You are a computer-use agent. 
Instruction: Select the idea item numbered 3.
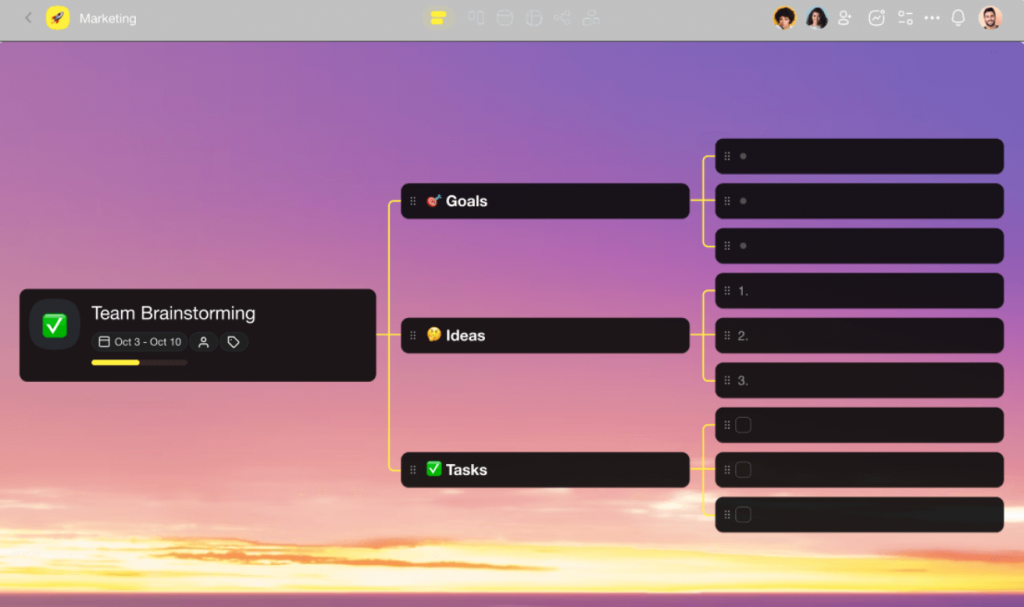click(859, 380)
